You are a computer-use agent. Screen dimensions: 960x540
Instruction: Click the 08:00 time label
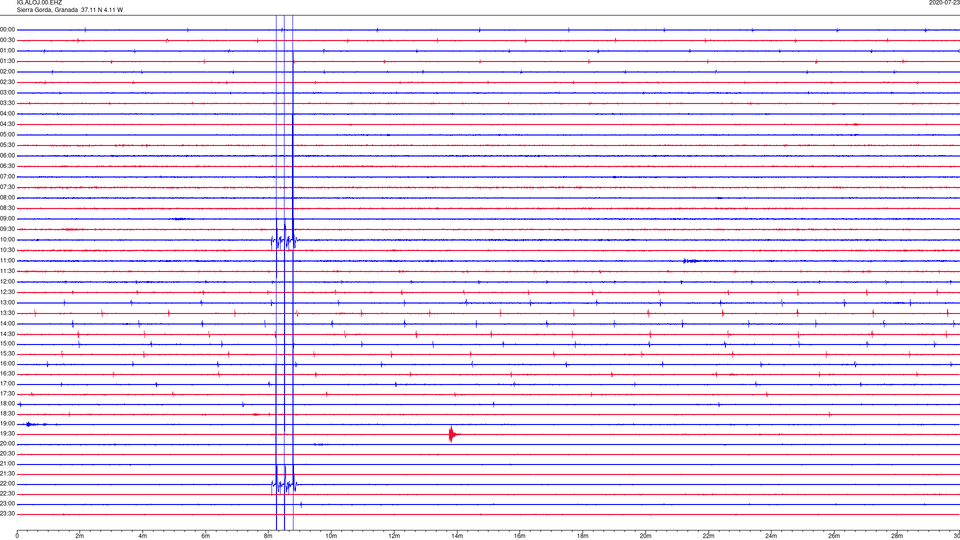(x=8, y=198)
